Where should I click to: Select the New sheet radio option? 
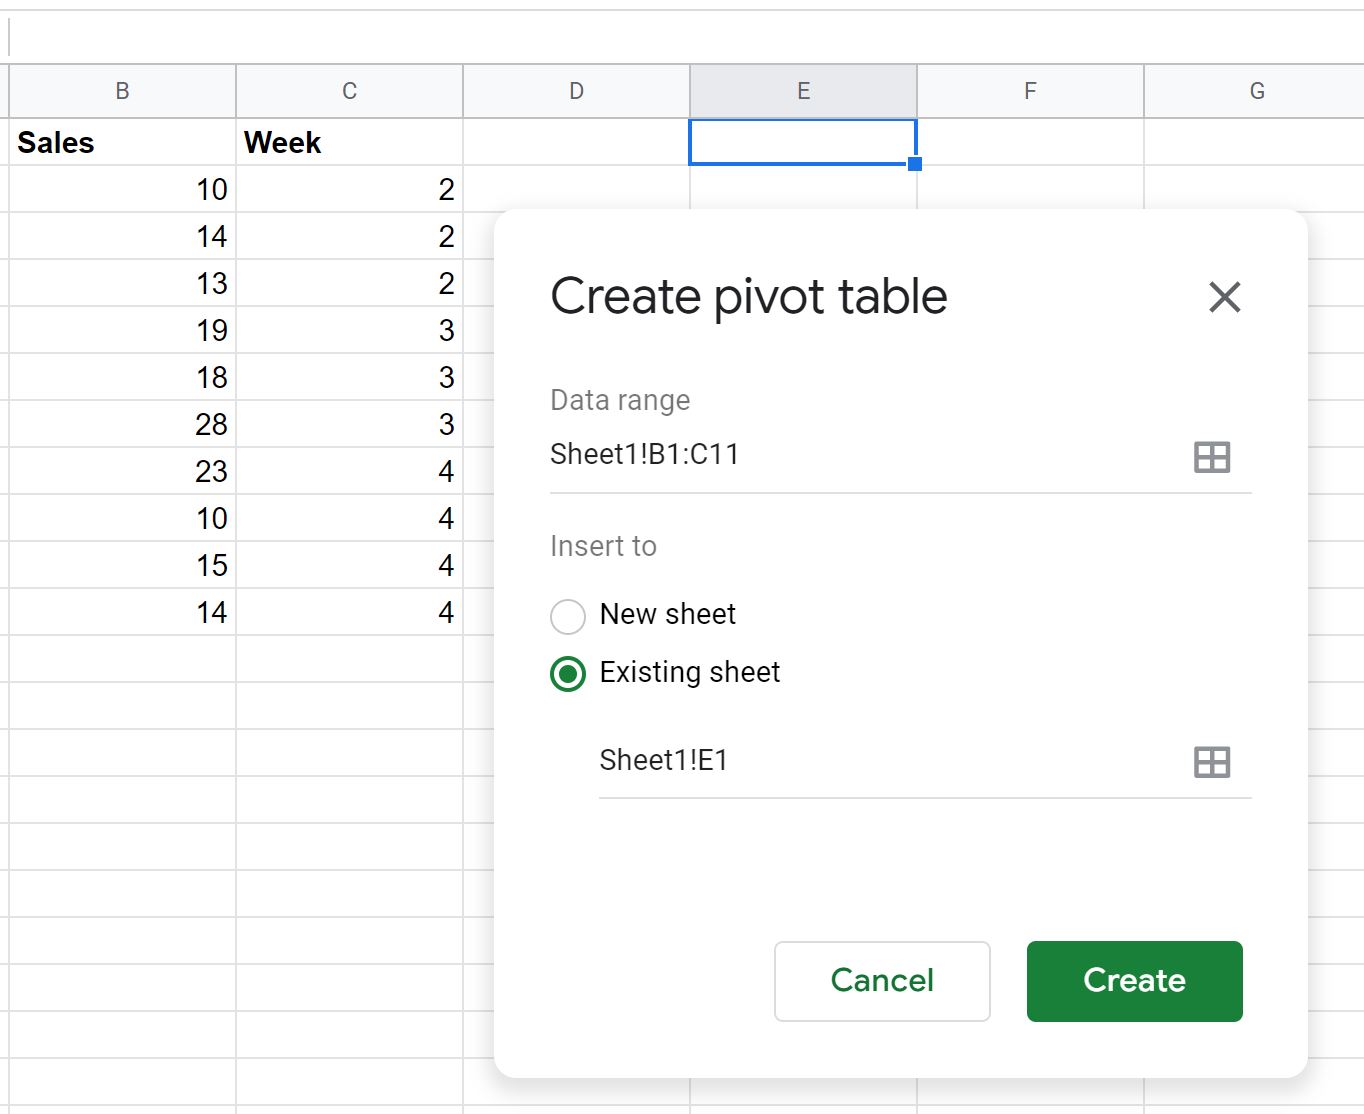point(568,616)
